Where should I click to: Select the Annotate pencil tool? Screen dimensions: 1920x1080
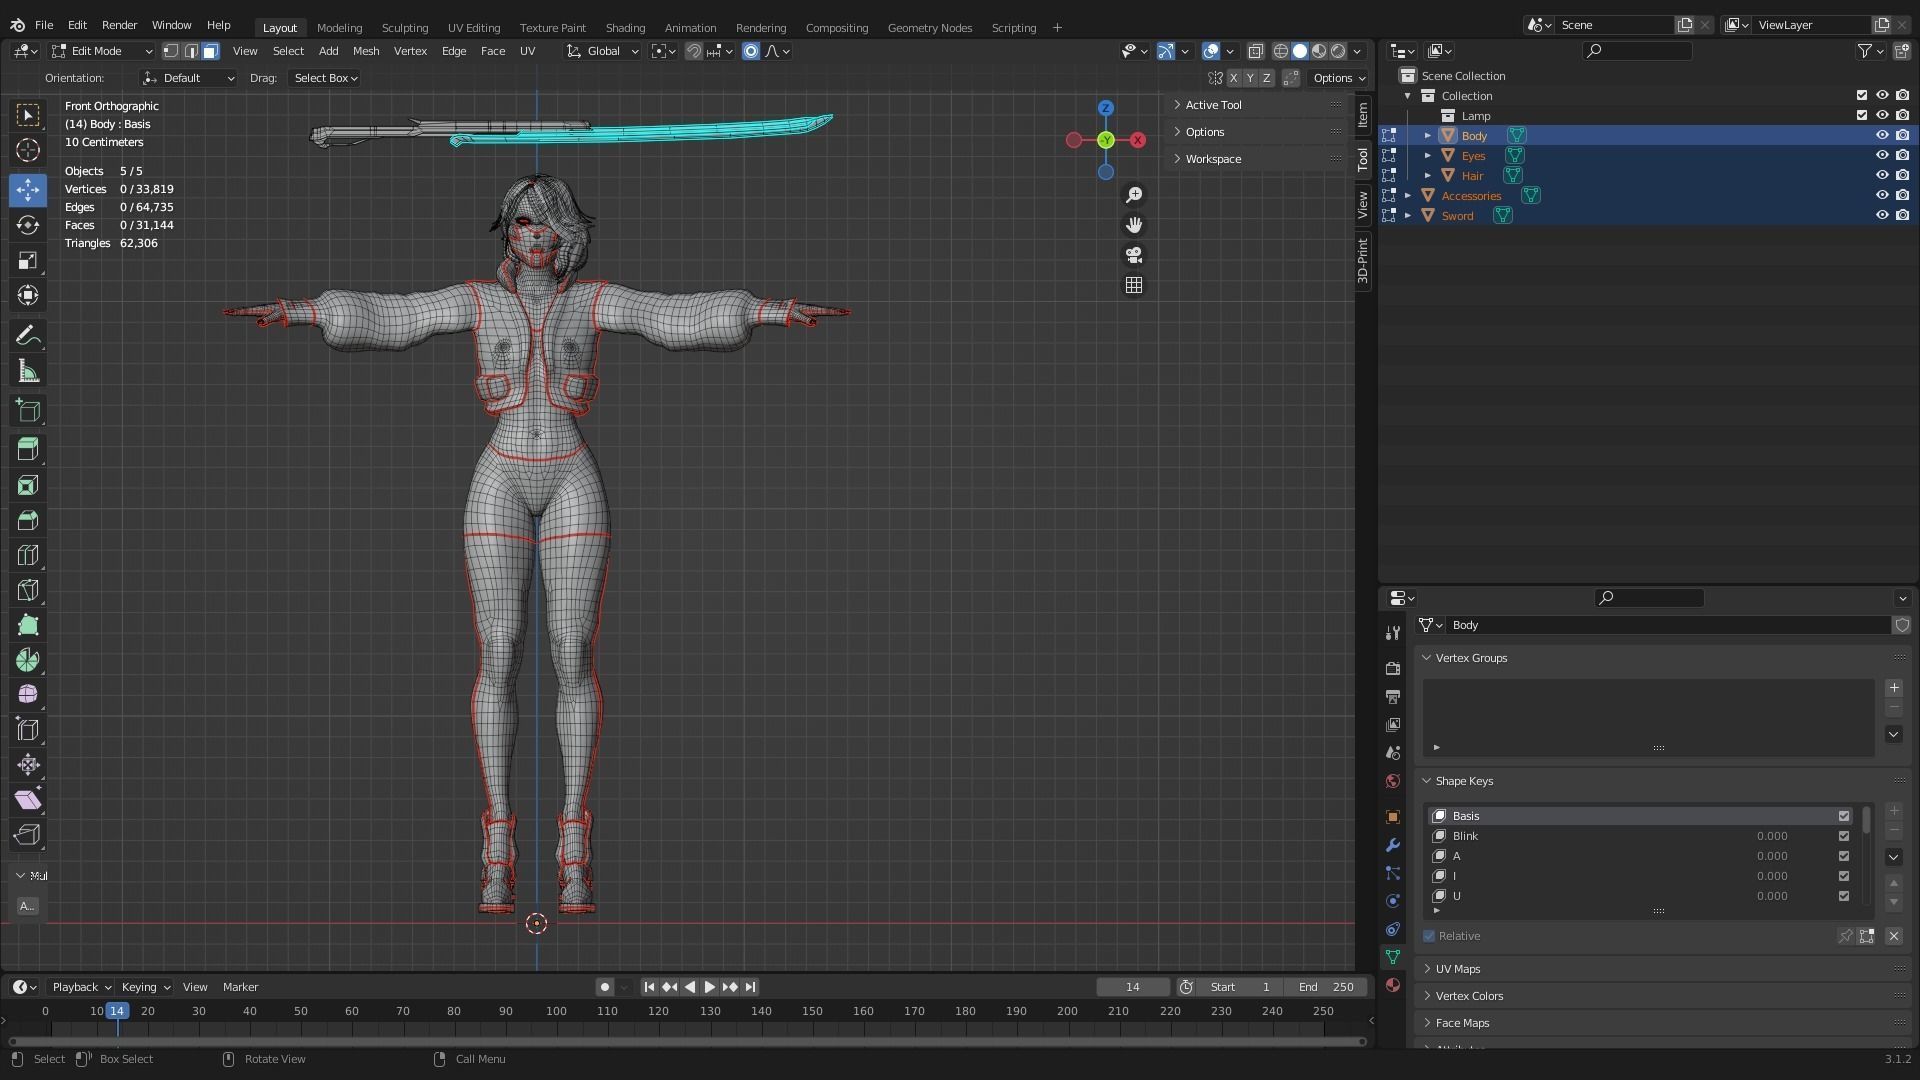(28, 336)
